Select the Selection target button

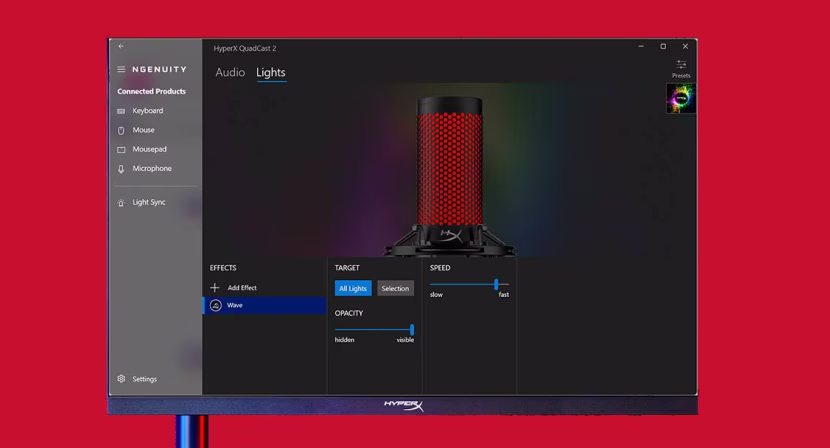coord(395,288)
